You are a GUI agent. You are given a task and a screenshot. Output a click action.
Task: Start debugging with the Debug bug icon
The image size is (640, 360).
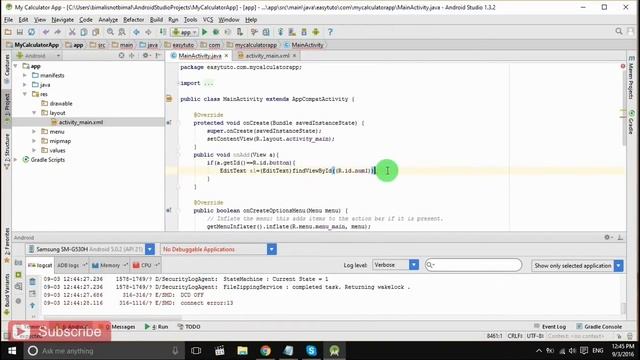(216, 32)
